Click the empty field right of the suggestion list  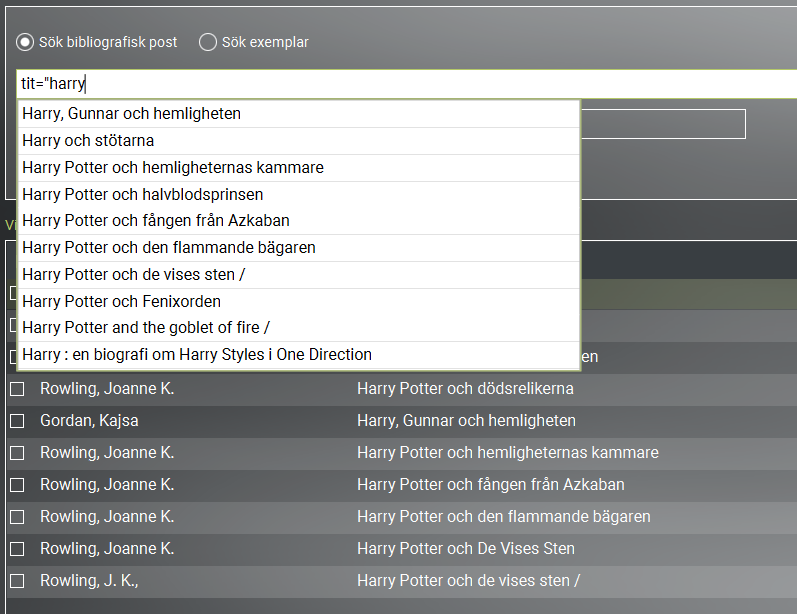pyautogui.click(x=663, y=124)
